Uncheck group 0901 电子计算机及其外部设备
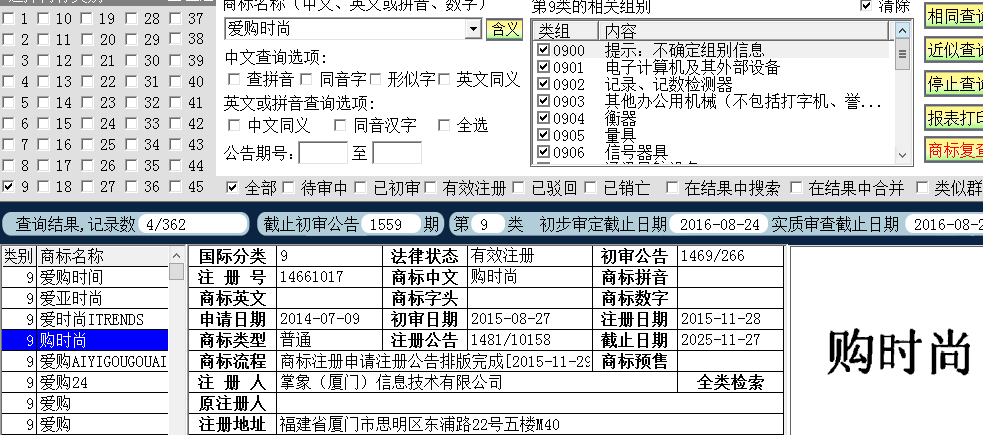Screen dimensions: 983x435 [x=544, y=66]
